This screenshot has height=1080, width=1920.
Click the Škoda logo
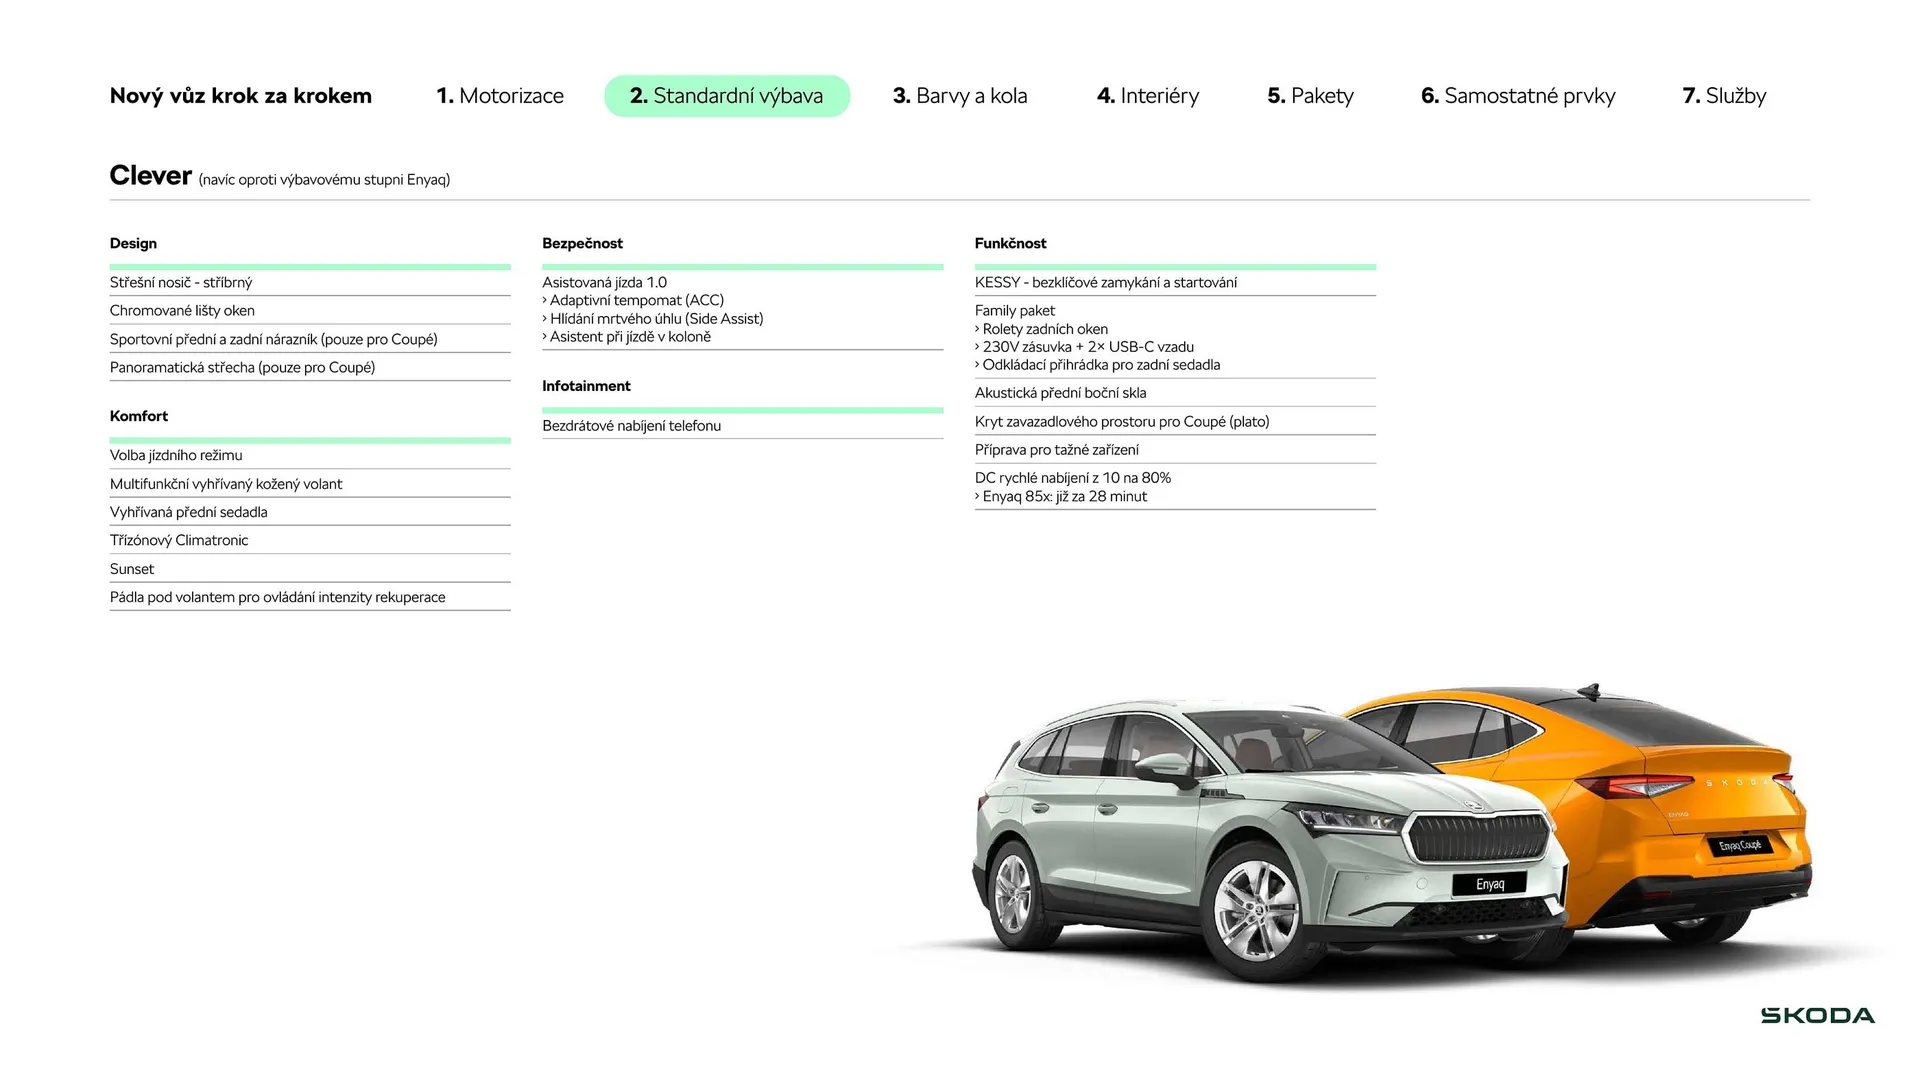coord(1817,1016)
